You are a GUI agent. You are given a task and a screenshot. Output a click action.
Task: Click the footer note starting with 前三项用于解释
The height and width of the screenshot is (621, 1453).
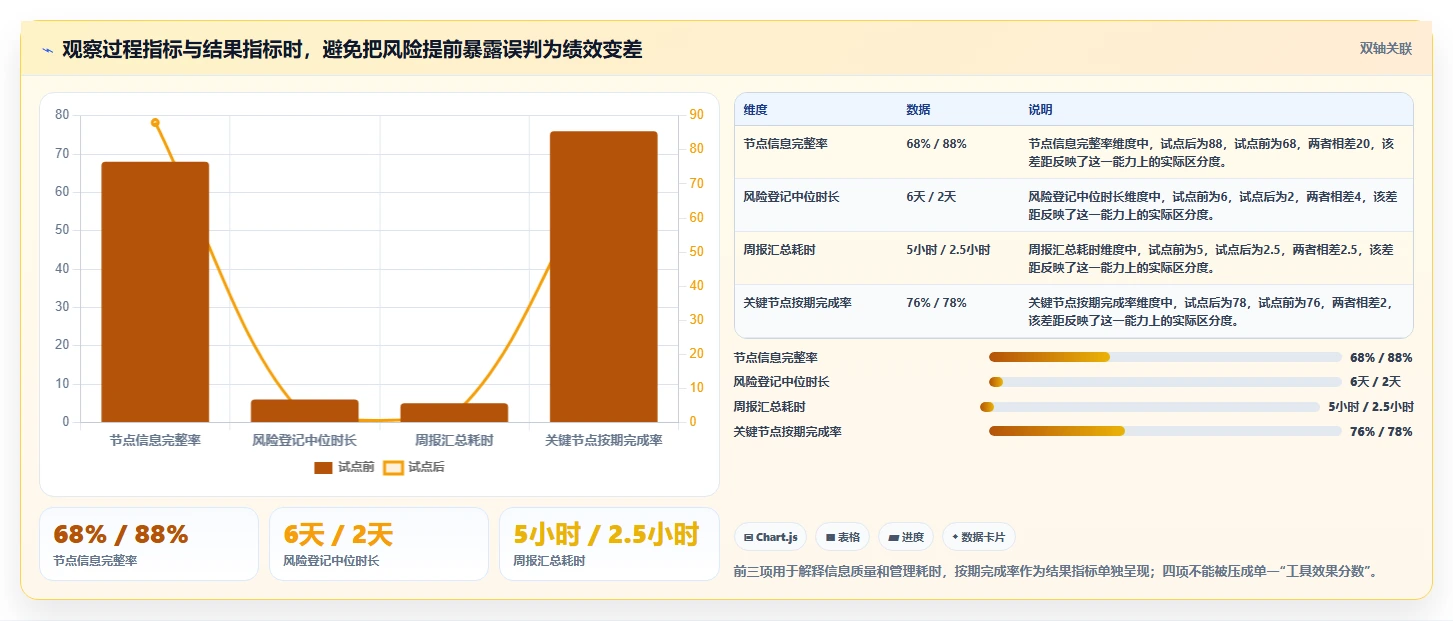pyautogui.click(x=1056, y=572)
